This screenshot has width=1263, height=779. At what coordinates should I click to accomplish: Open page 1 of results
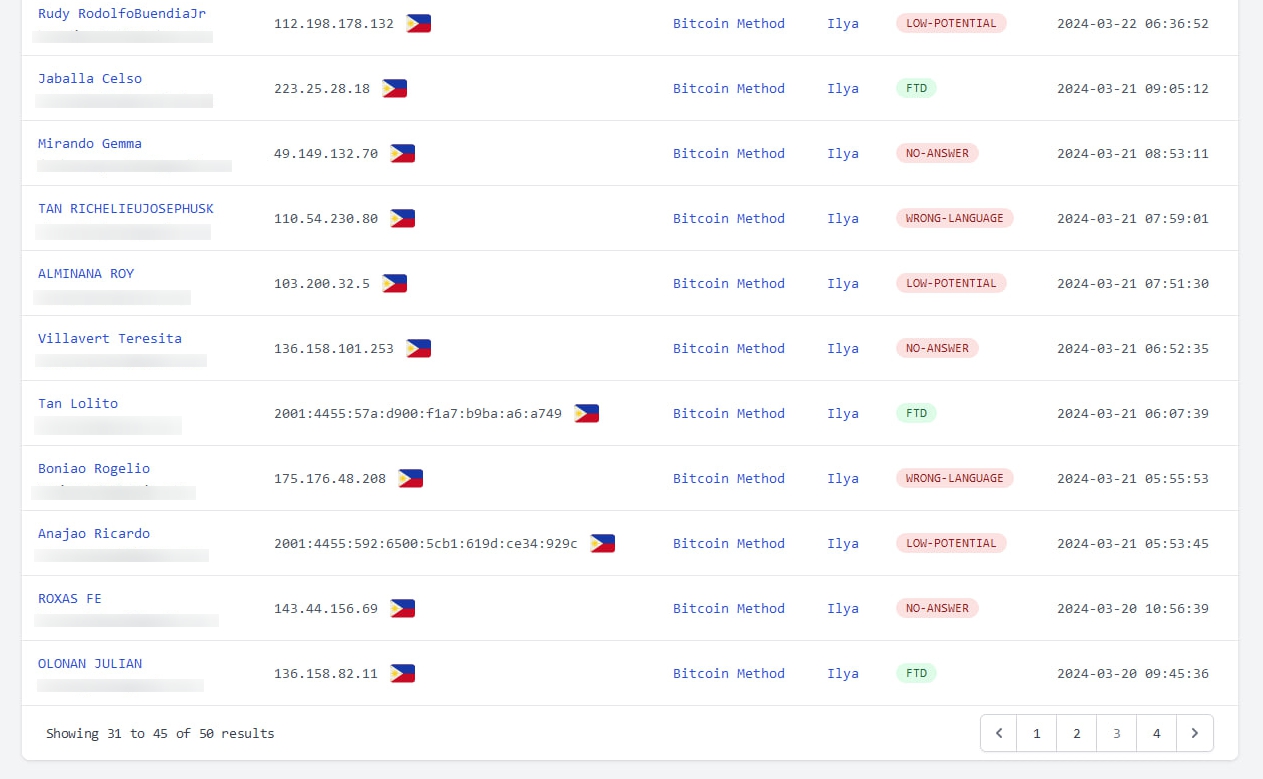[1037, 733]
